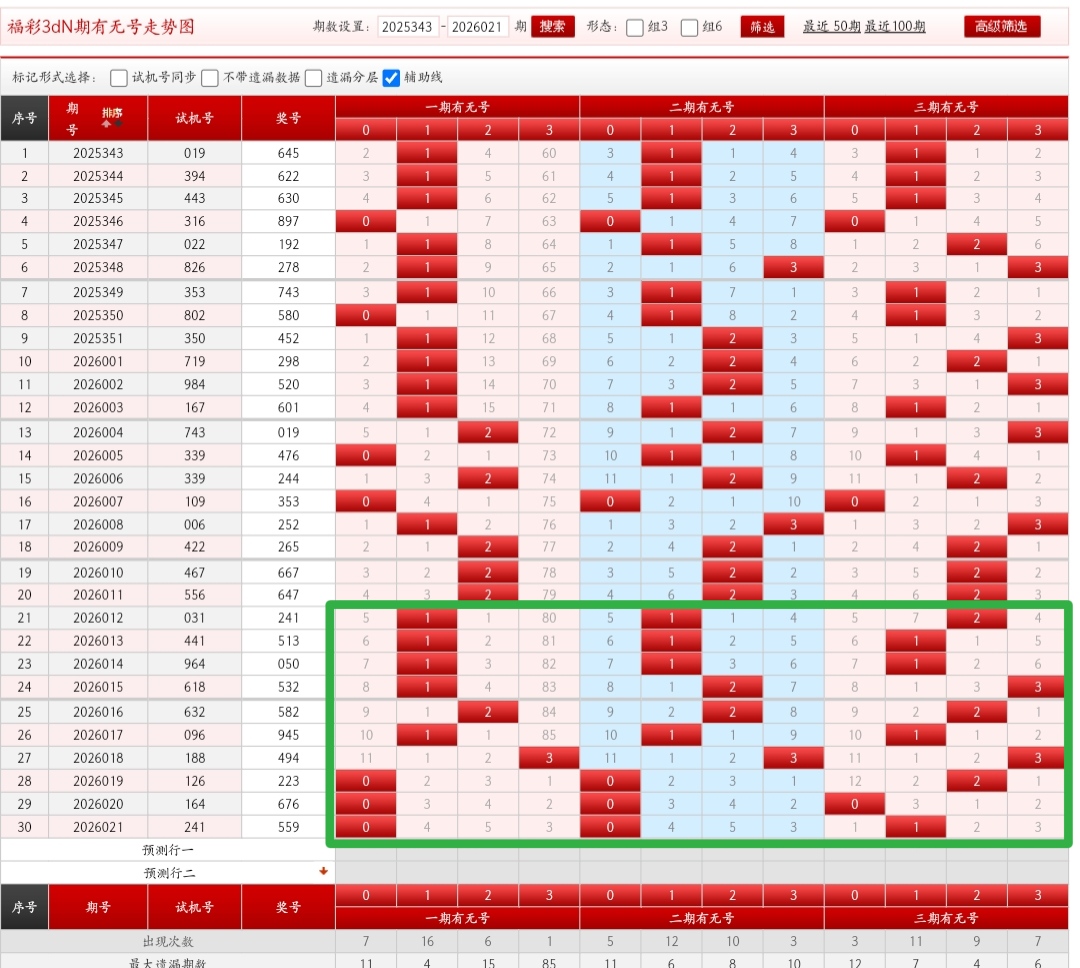Click trial number 241 in row 30

[195, 827]
